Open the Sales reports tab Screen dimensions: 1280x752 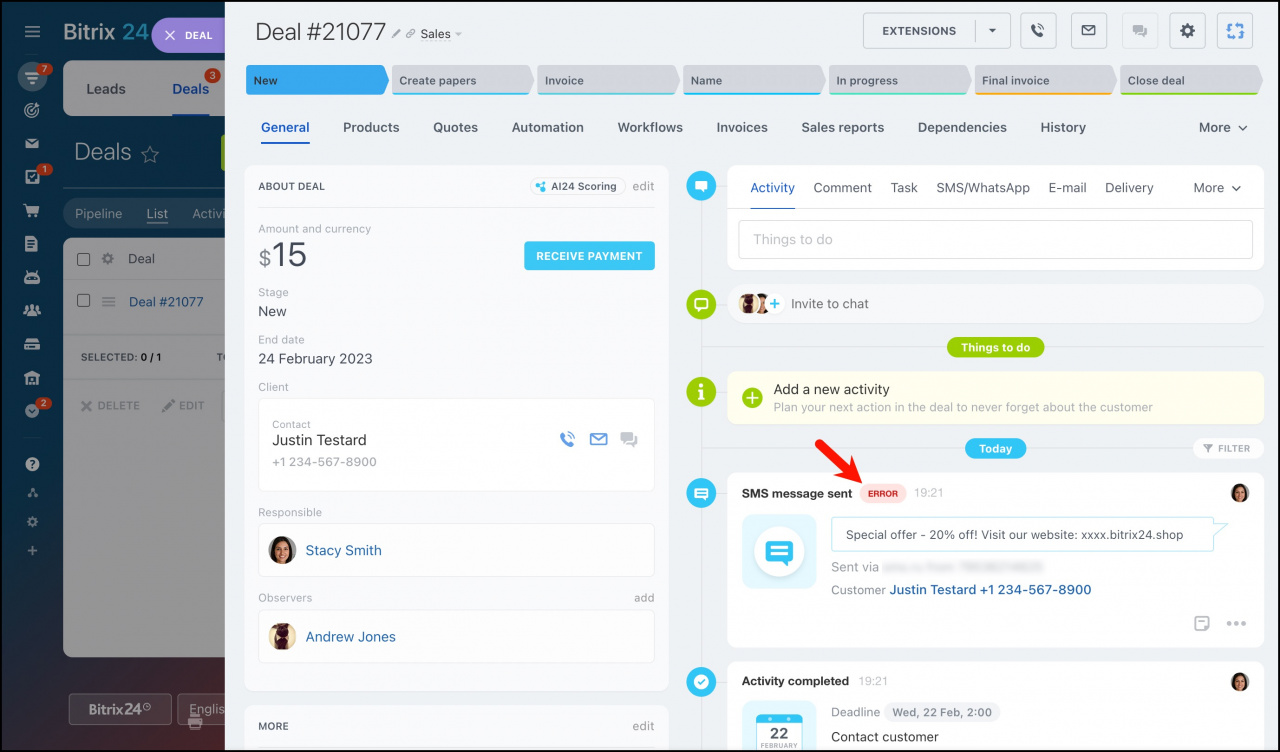point(843,128)
